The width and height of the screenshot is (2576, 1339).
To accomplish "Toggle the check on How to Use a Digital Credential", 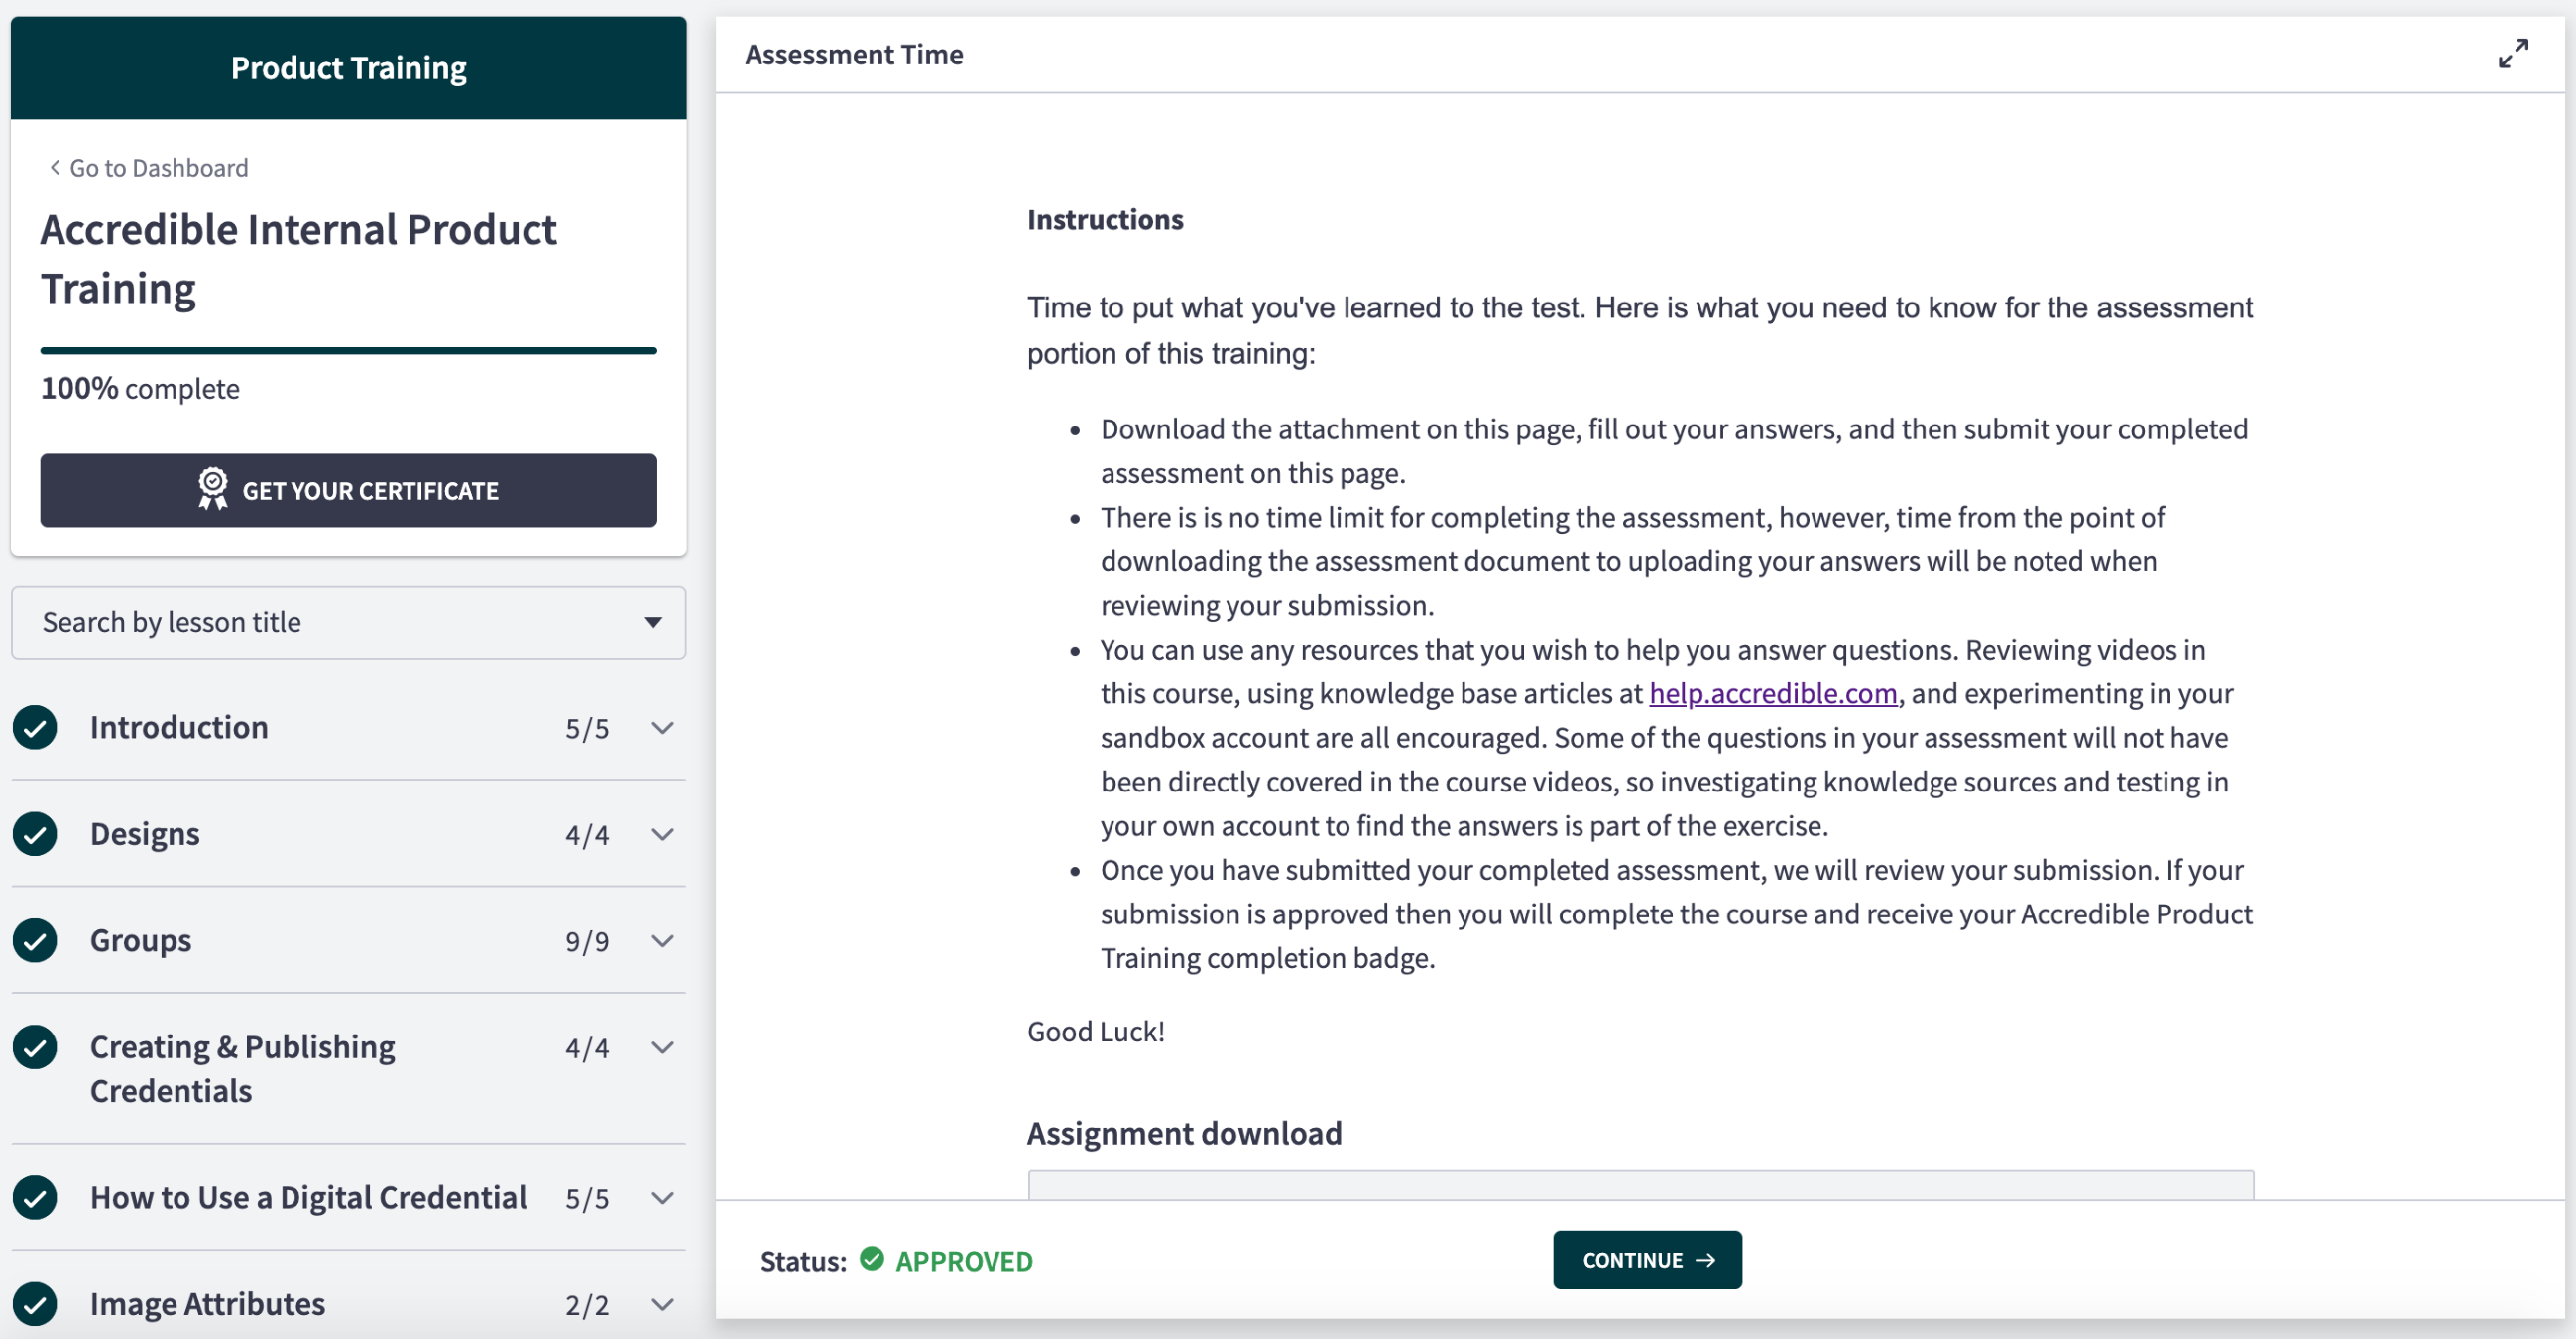I will [x=35, y=1197].
